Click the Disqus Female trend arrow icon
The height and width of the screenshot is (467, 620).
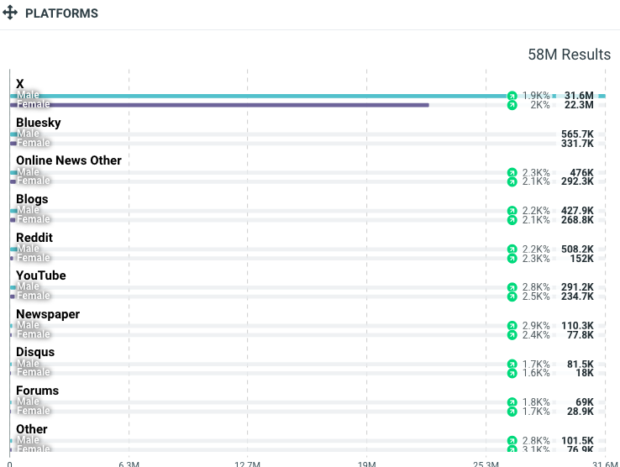pos(512,373)
